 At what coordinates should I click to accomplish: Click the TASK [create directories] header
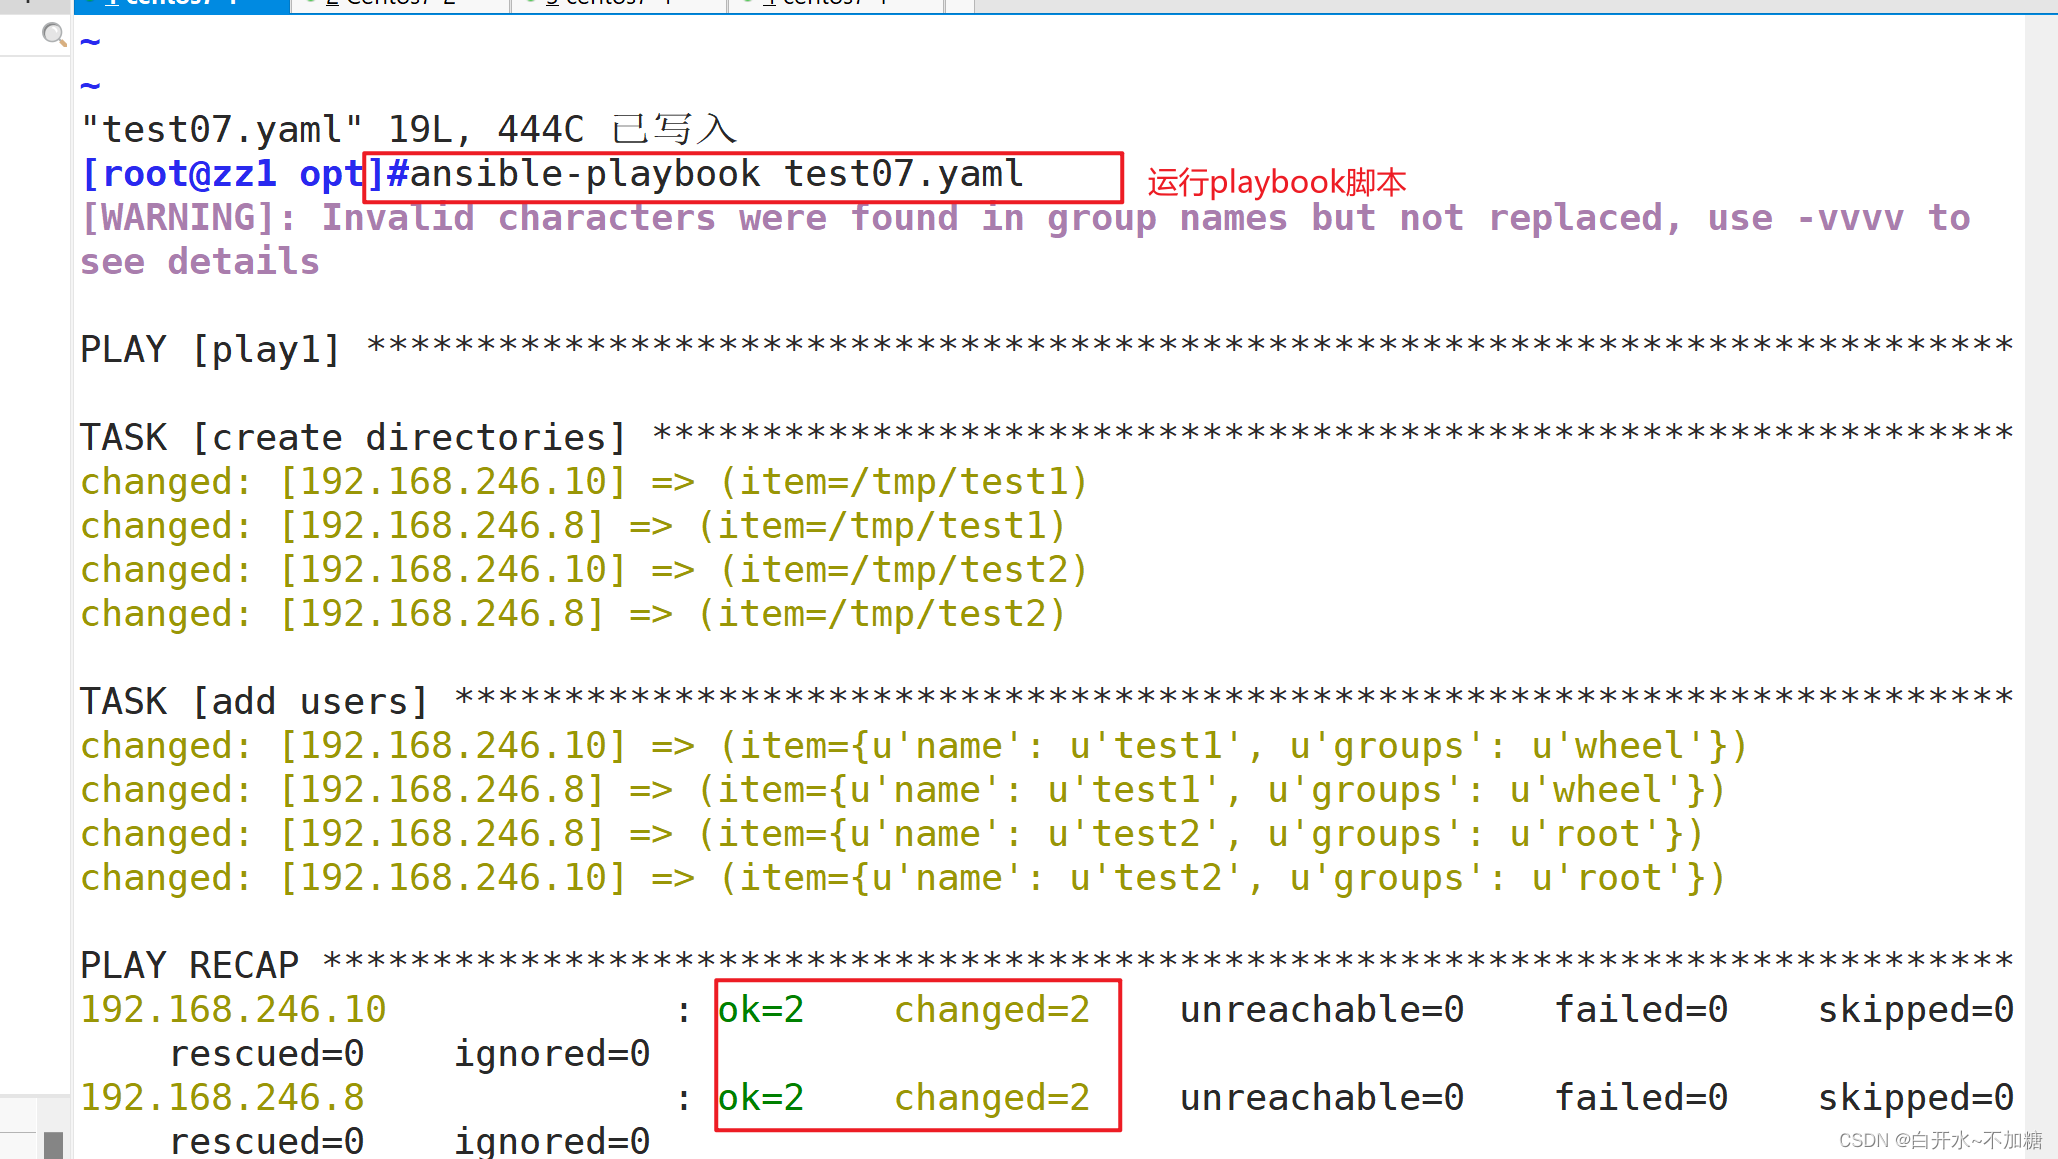pos(352,438)
